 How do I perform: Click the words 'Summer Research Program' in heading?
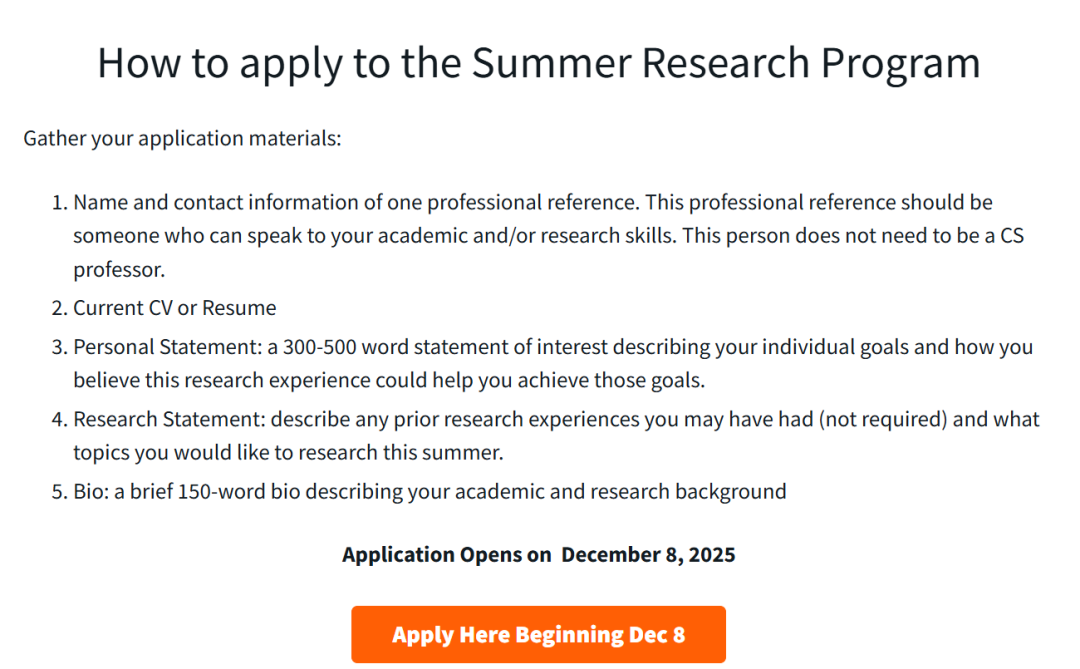tap(726, 63)
